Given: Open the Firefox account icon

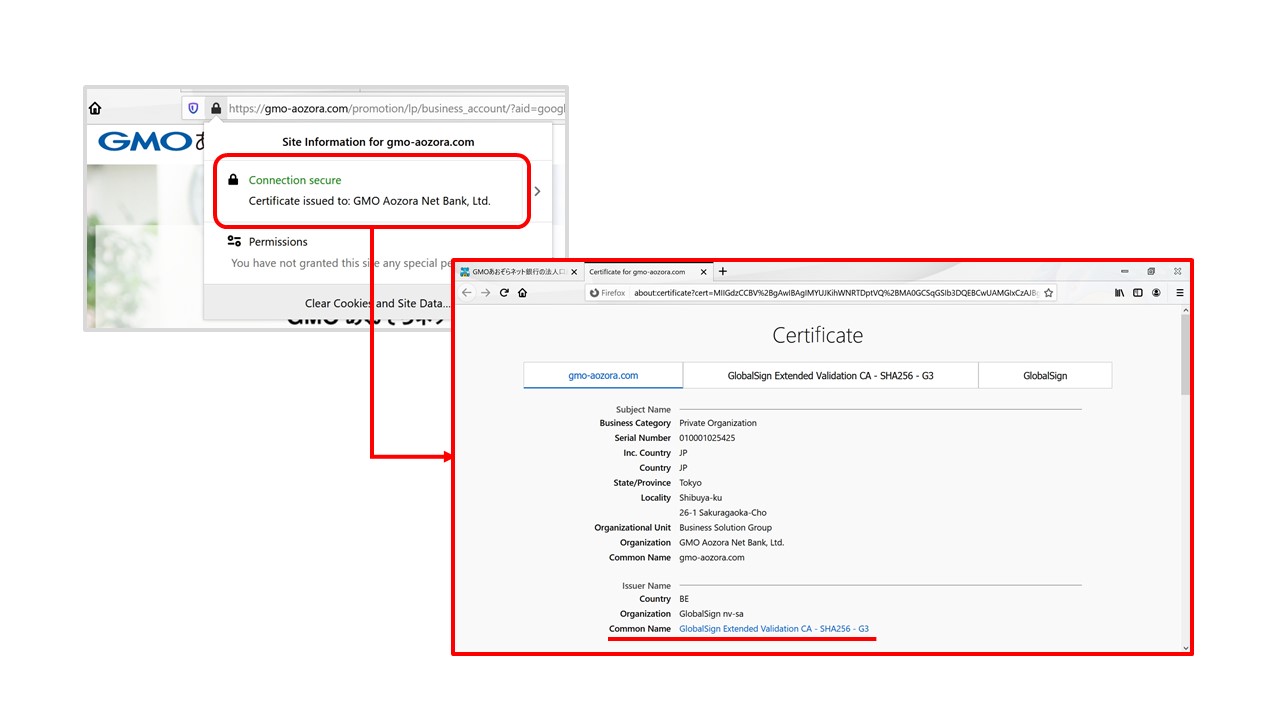Looking at the screenshot, I should (x=1156, y=293).
